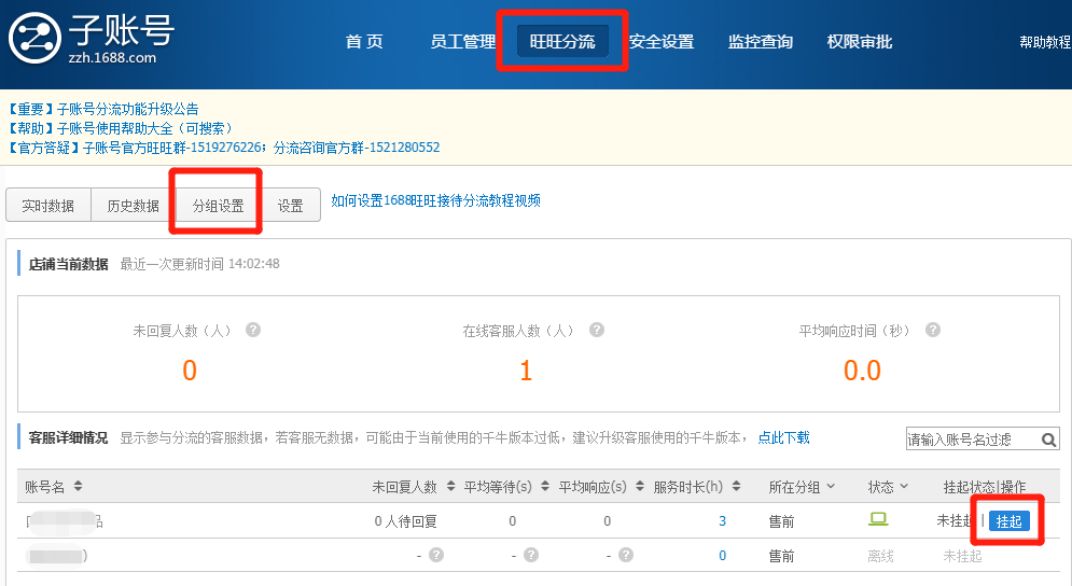
Task: Click 最近一次更新时间 14:02:48 text
Action: tap(200, 264)
